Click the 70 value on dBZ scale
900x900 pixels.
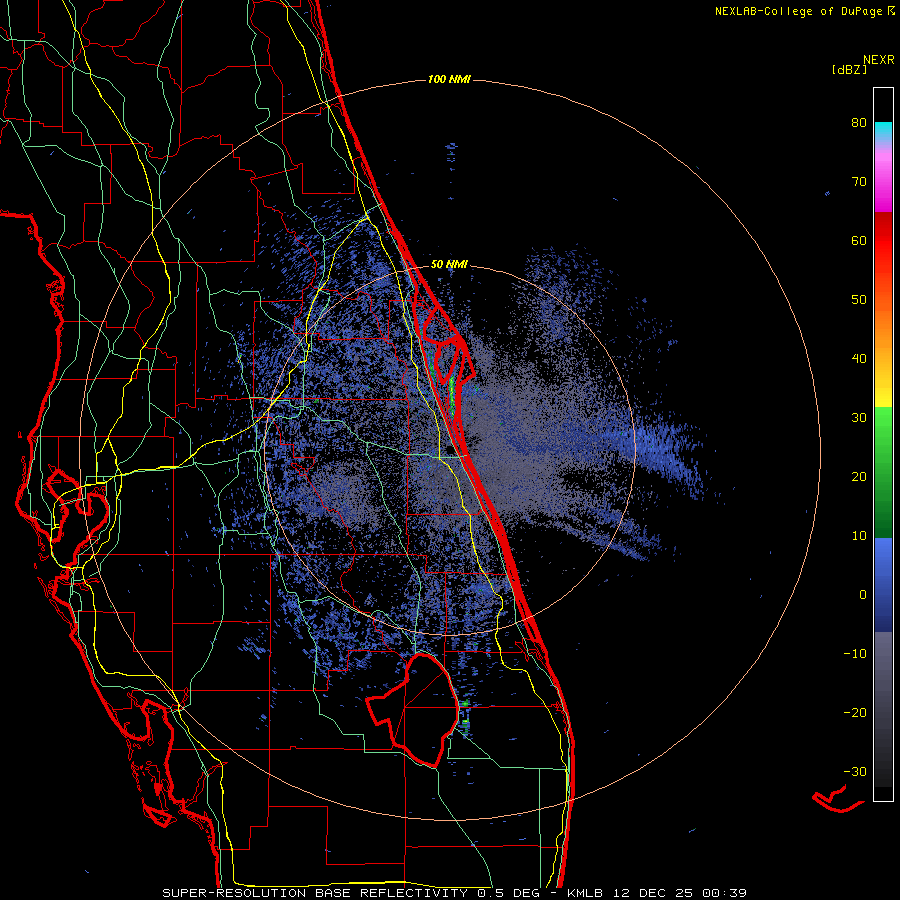point(859,181)
